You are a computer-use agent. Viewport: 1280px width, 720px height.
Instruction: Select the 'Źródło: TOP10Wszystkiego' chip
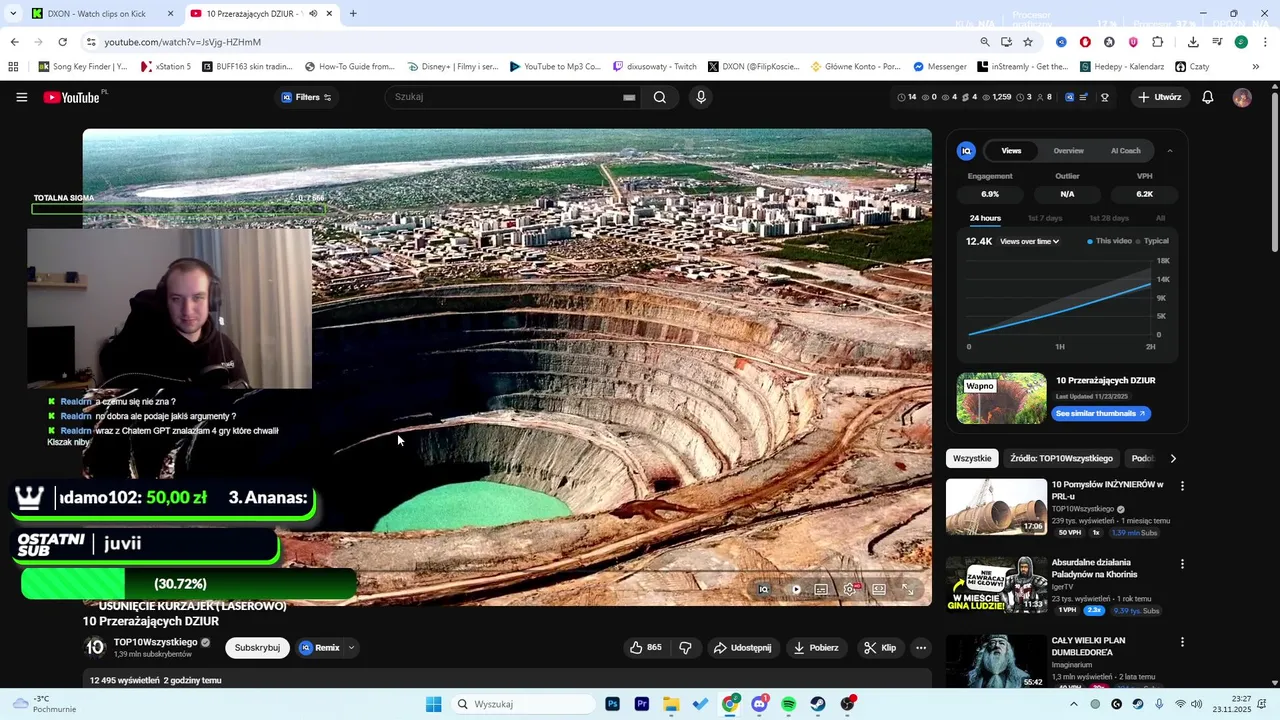pyautogui.click(x=1061, y=458)
